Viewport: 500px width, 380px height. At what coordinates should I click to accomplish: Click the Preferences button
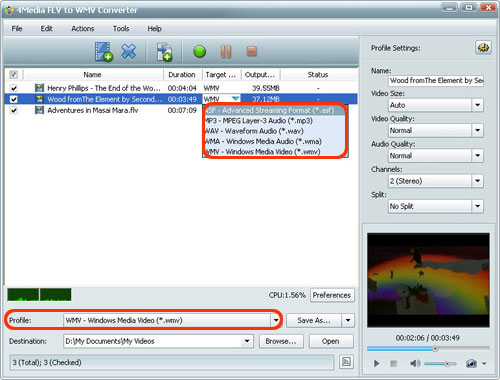(x=332, y=295)
